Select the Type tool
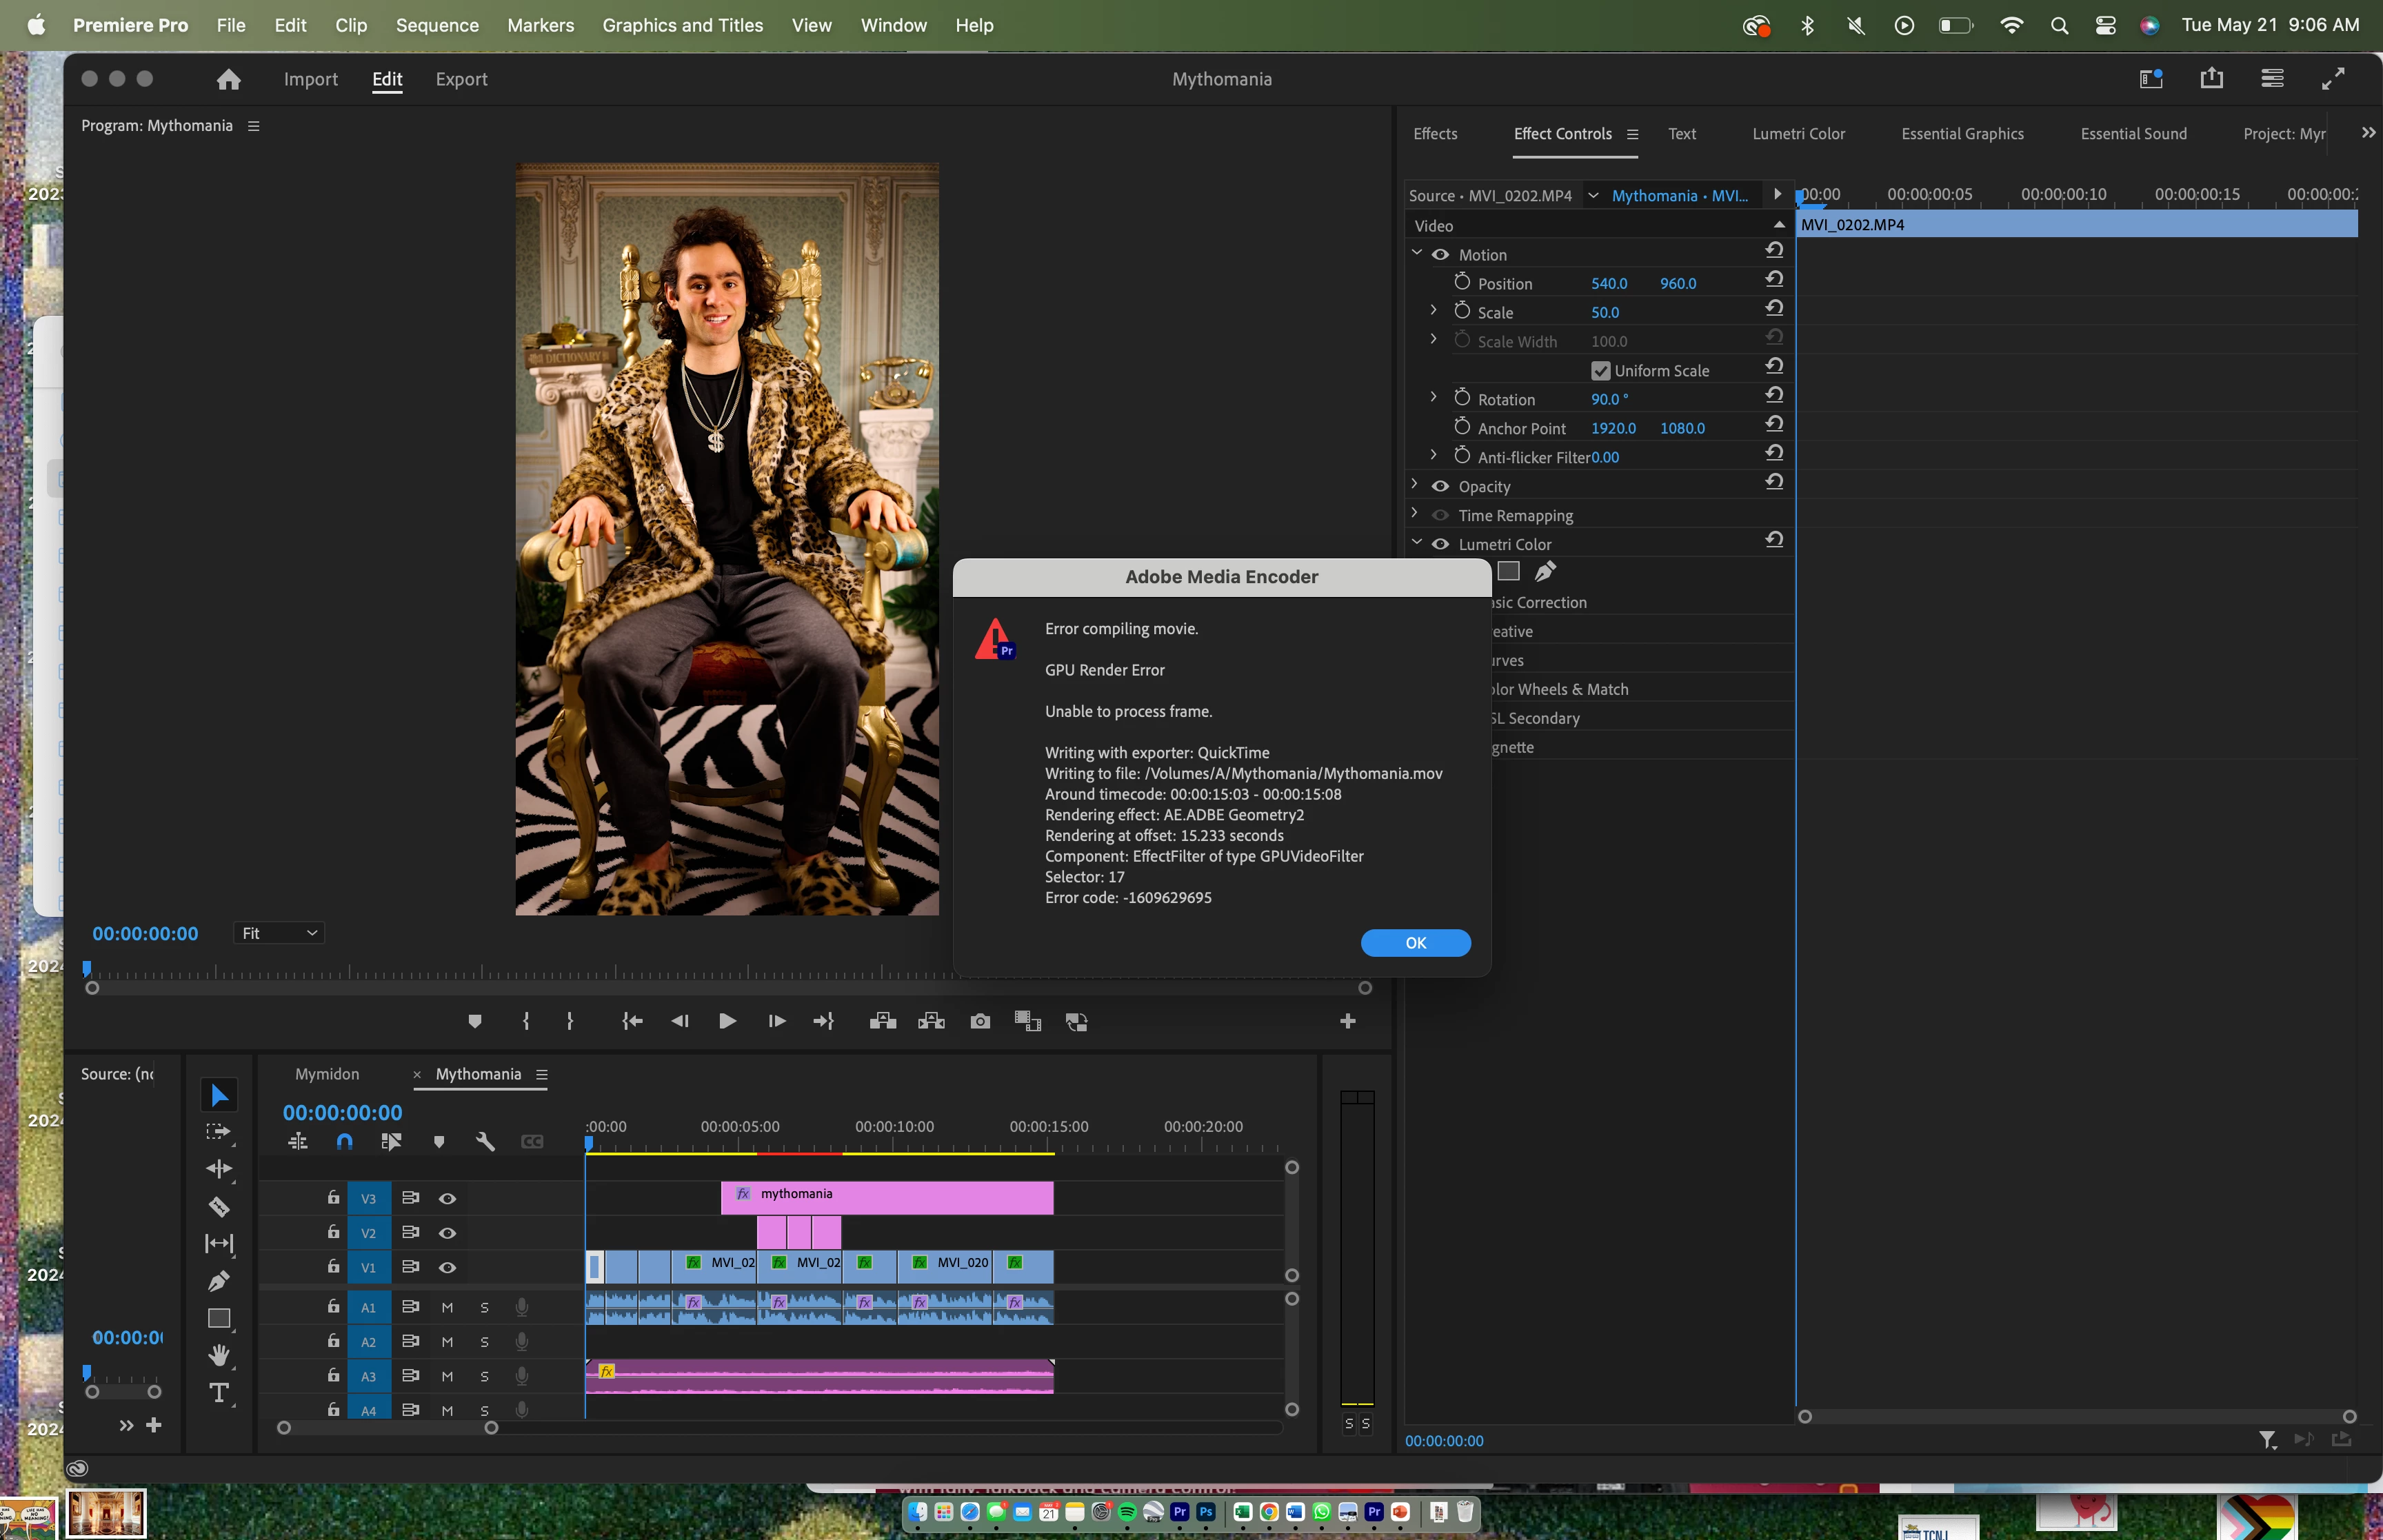2383x1540 pixels. click(219, 1393)
